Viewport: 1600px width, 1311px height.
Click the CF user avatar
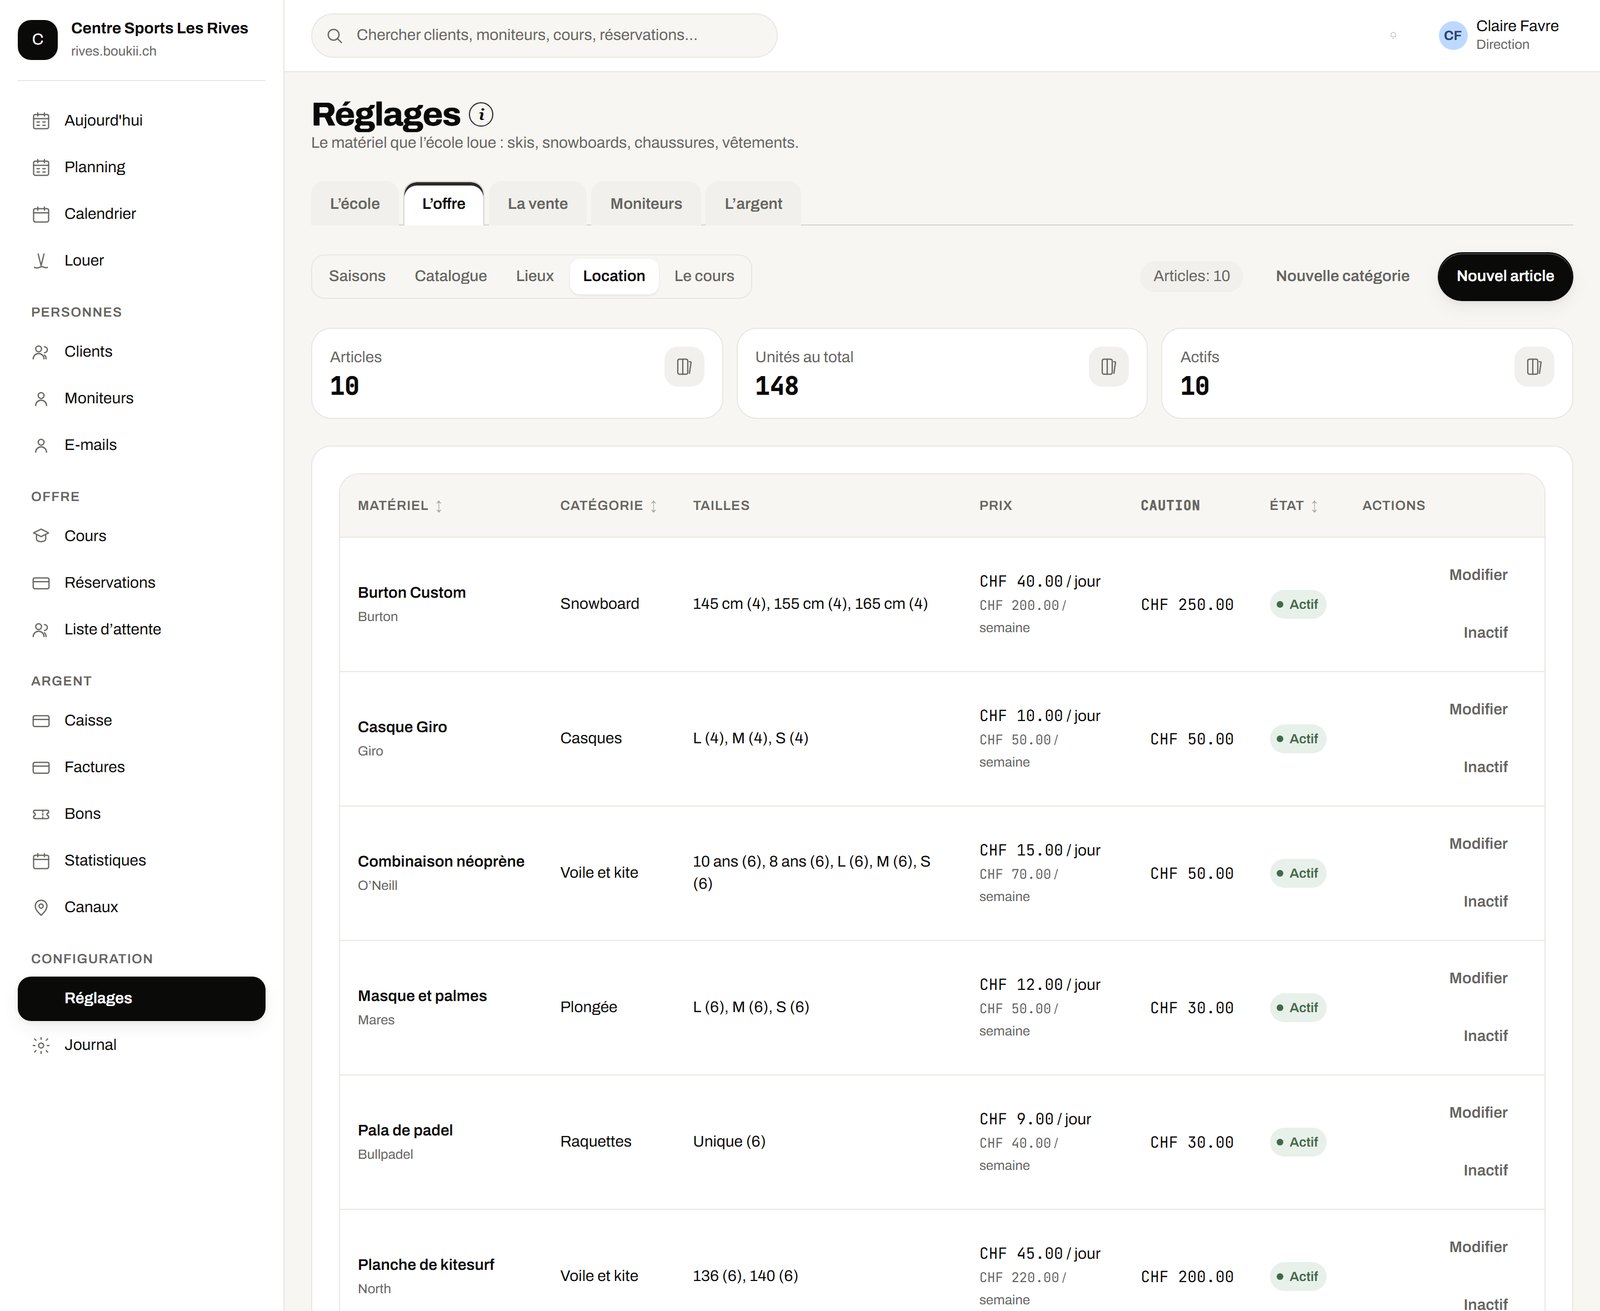(1453, 35)
